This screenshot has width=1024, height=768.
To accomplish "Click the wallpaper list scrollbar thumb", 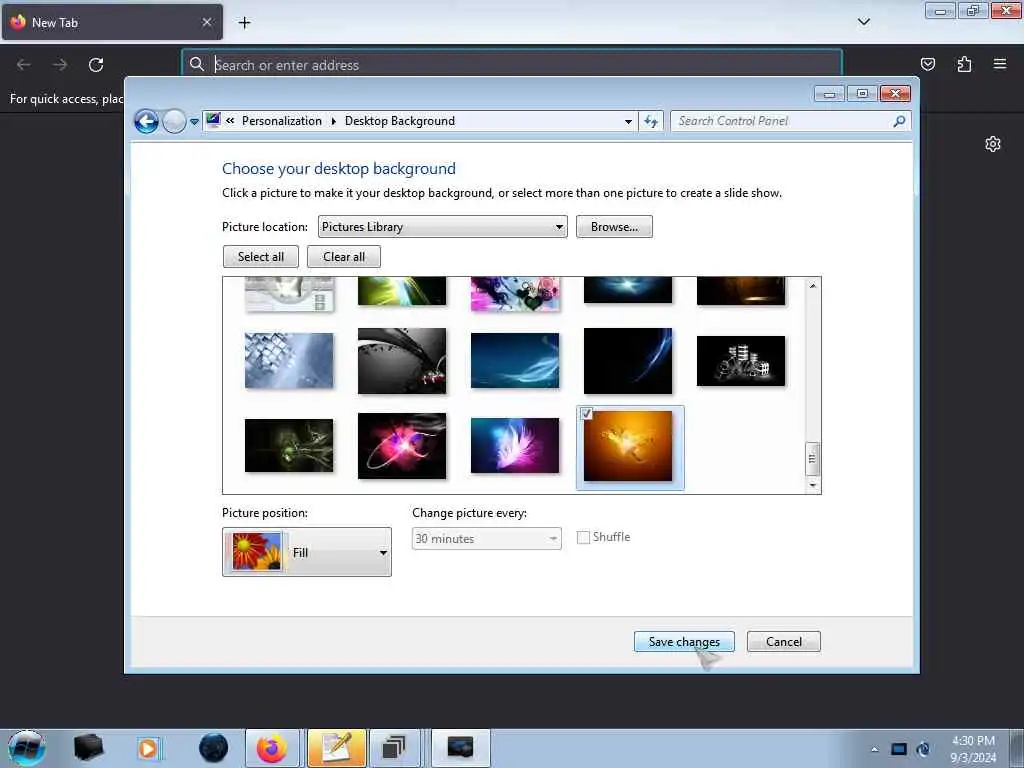I will [x=812, y=458].
